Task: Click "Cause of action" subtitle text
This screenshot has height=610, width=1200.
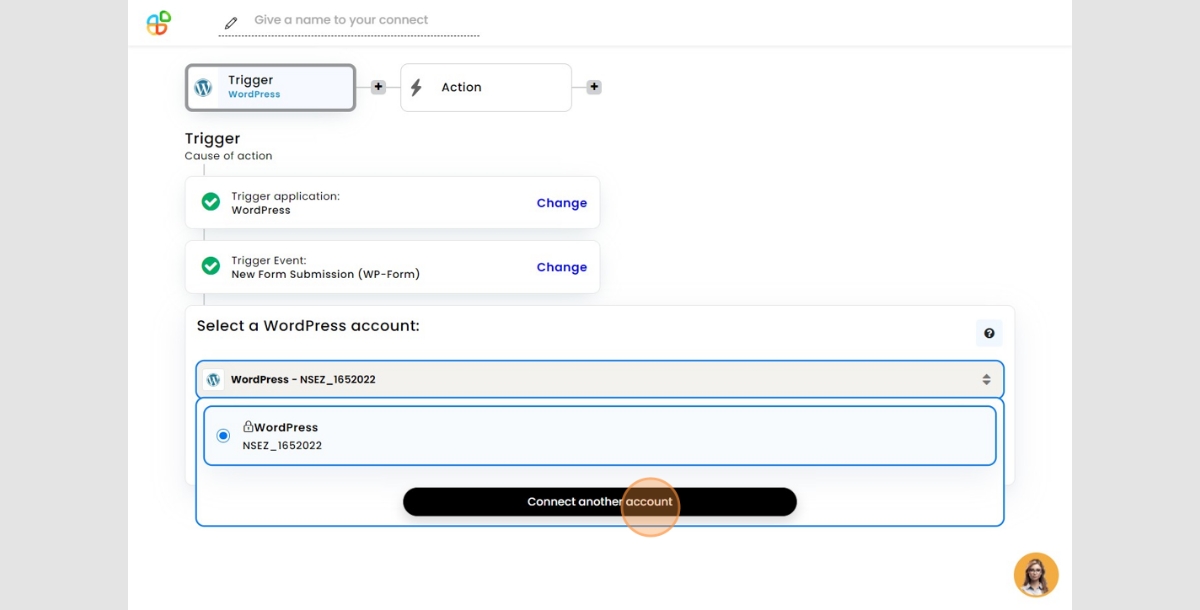Action: pos(228,156)
